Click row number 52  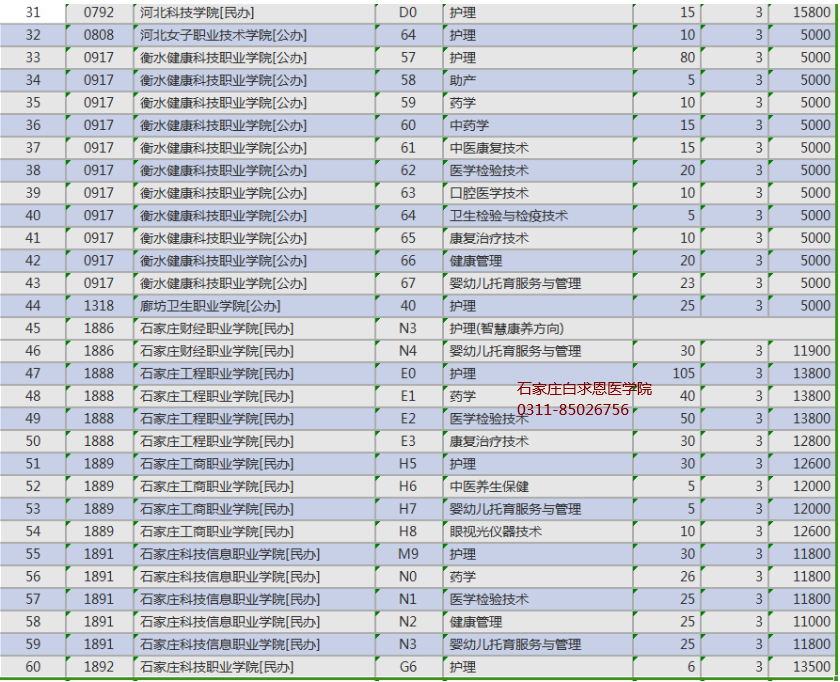click(x=33, y=486)
